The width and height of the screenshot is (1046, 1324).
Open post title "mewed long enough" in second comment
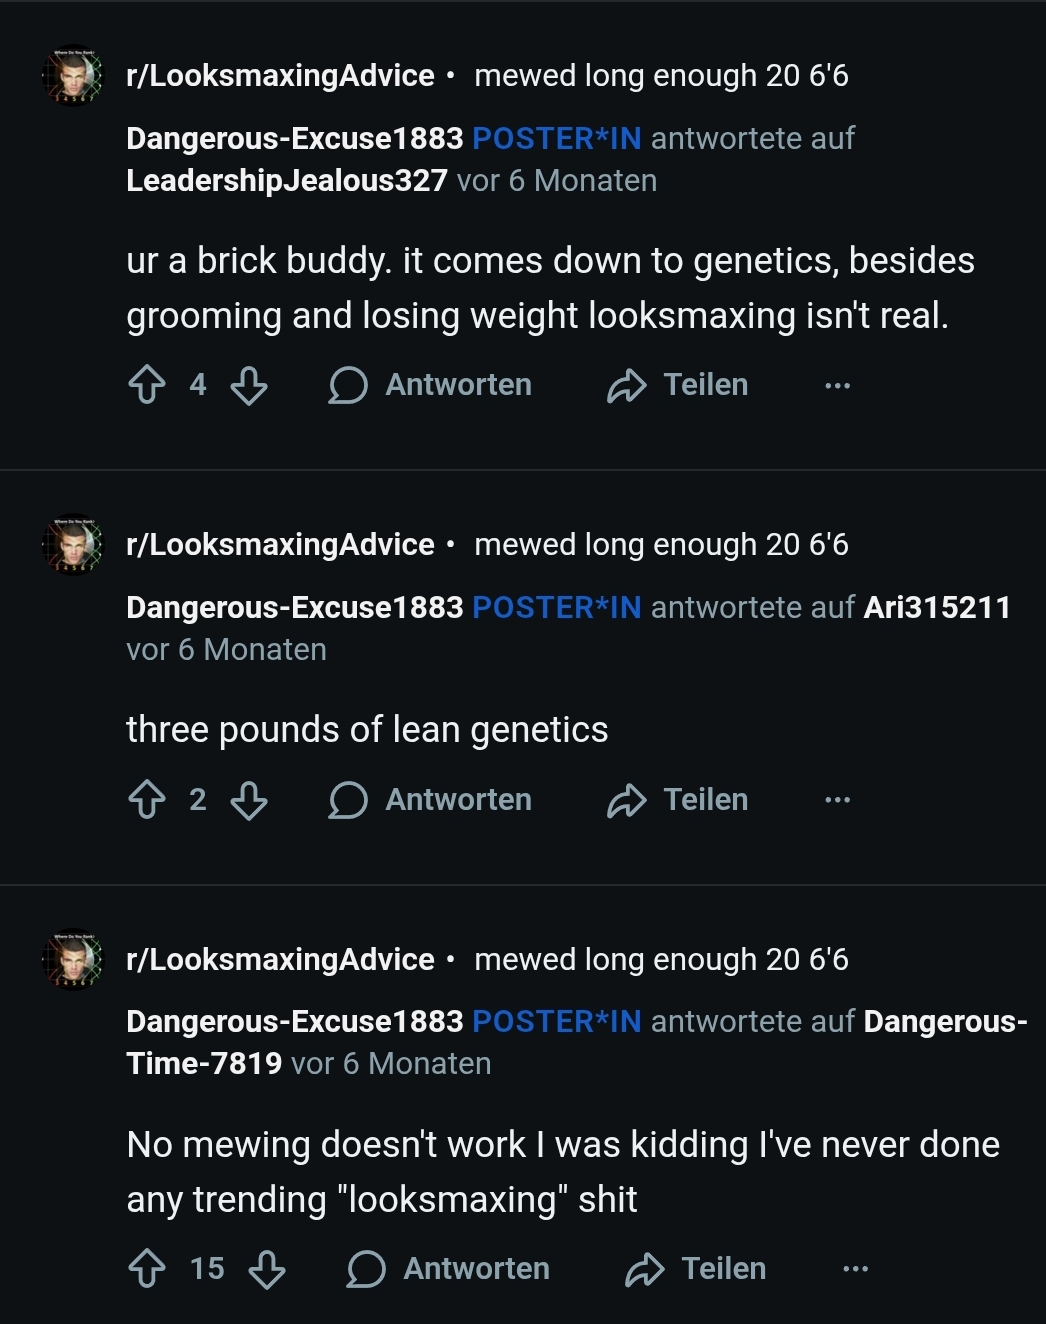pyautogui.click(x=661, y=545)
